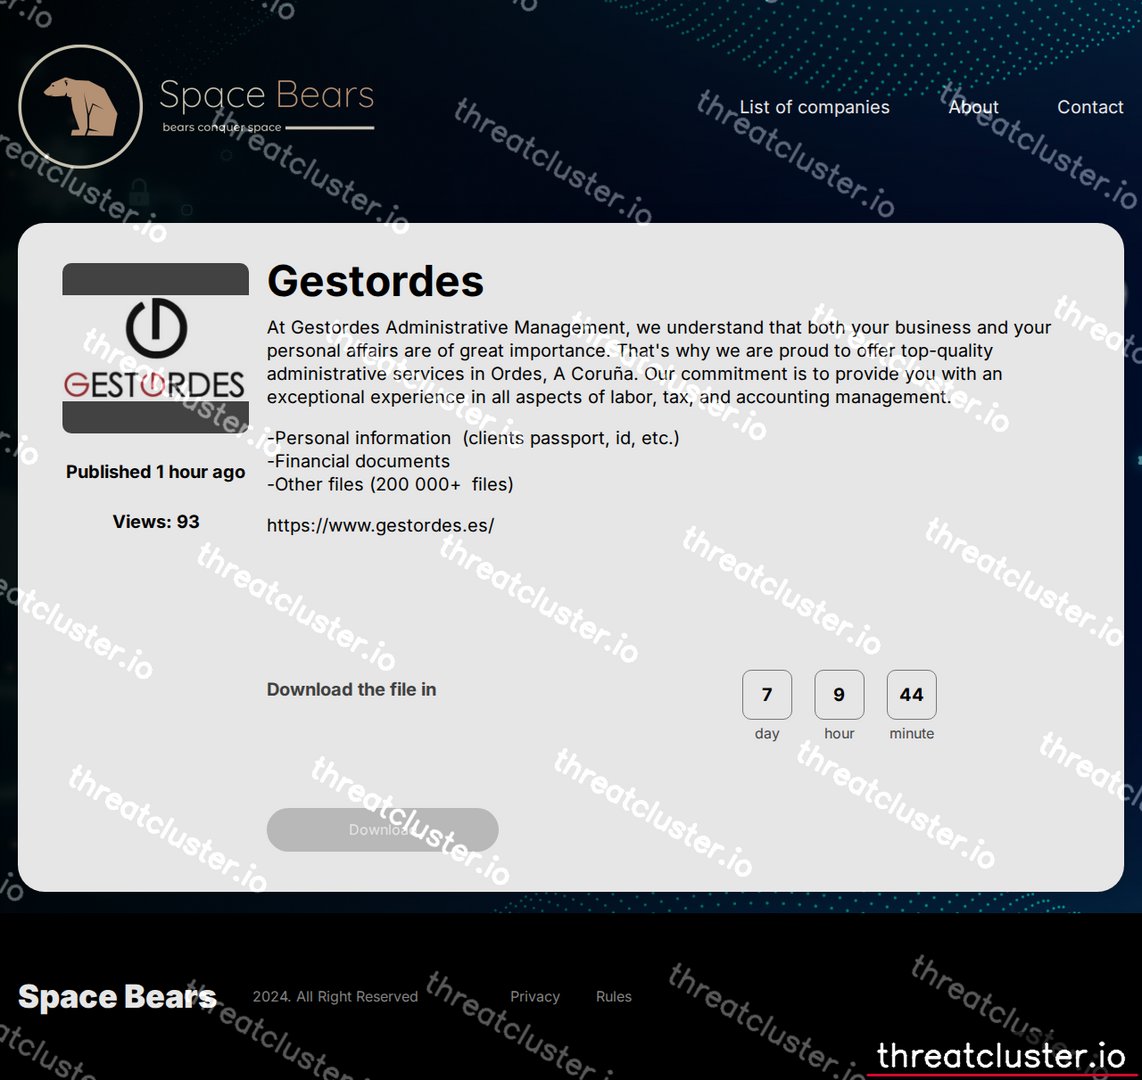Viewport: 1142px width, 1080px height.
Task: Click the Gestordes company logo image
Action: click(x=156, y=348)
